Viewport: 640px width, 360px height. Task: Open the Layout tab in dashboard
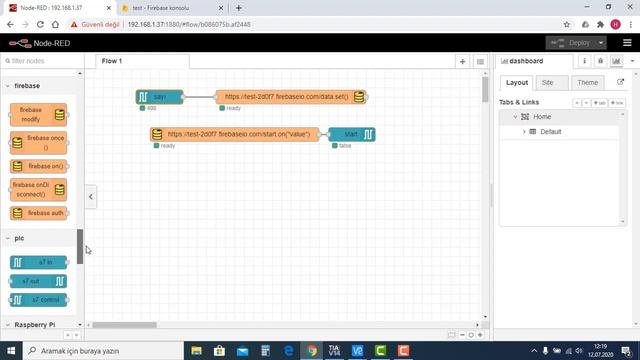517,82
